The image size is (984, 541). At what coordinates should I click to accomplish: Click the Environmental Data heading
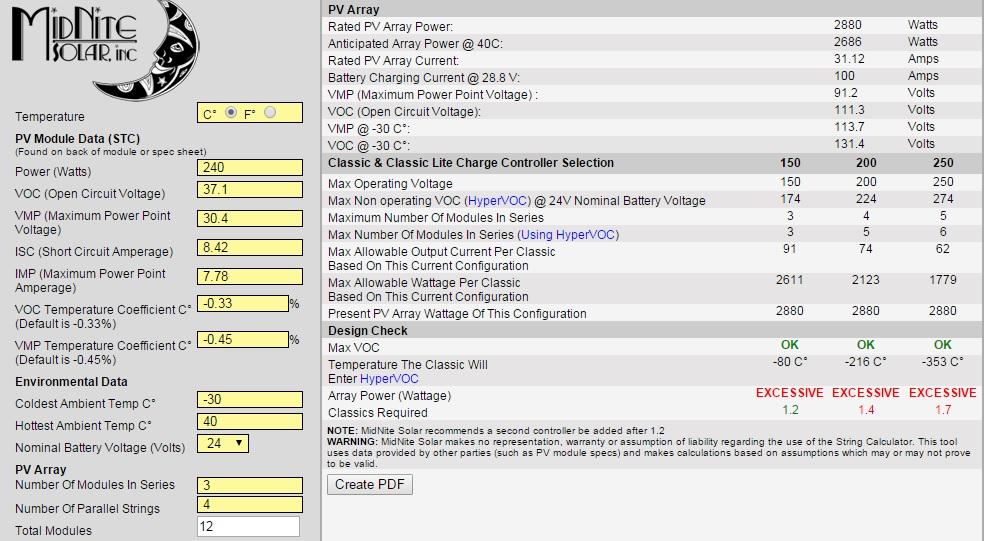pos(71,382)
